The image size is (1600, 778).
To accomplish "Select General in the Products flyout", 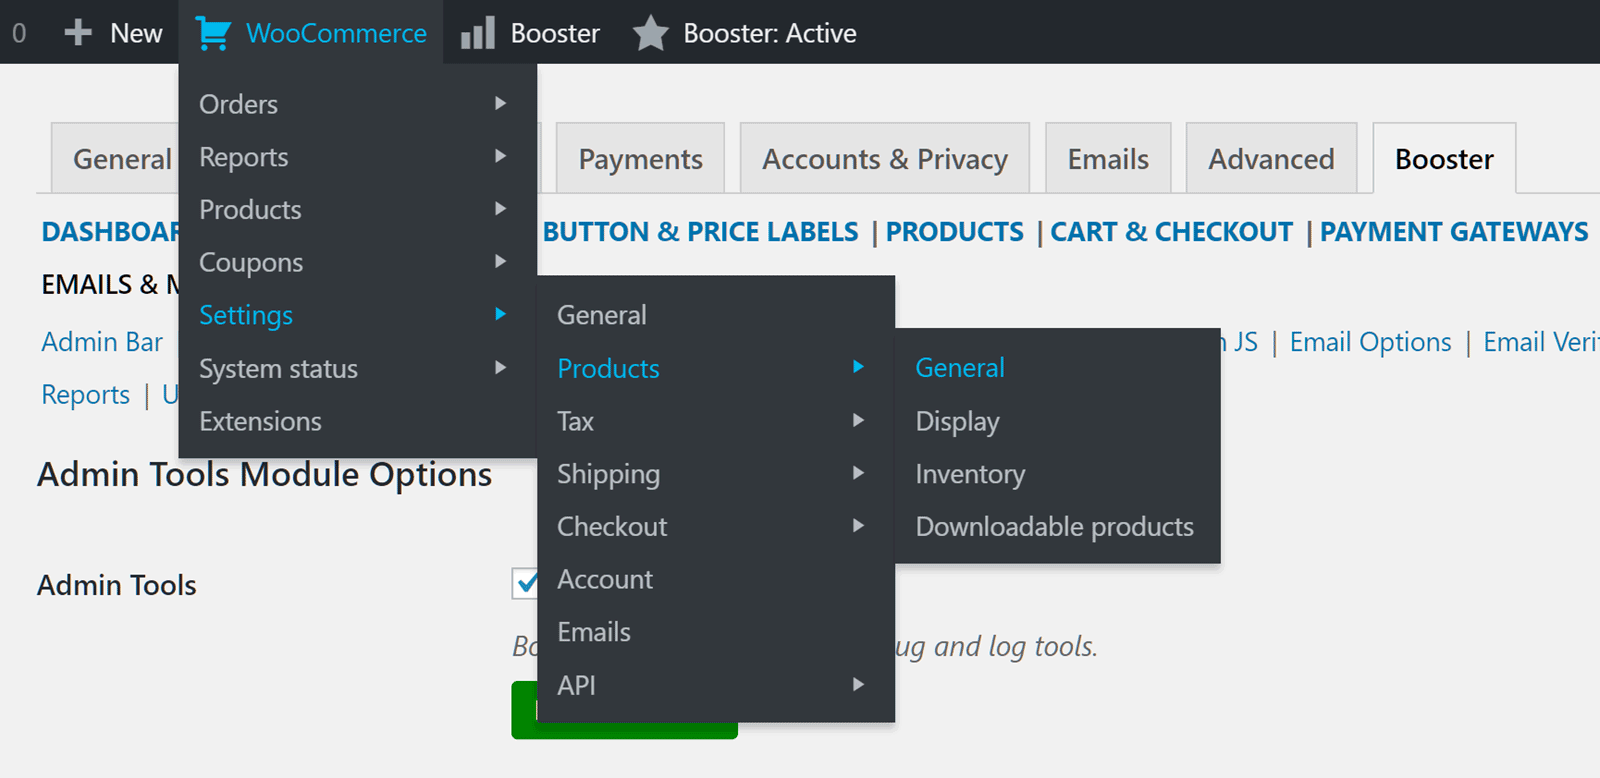I will pos(1058,368).
